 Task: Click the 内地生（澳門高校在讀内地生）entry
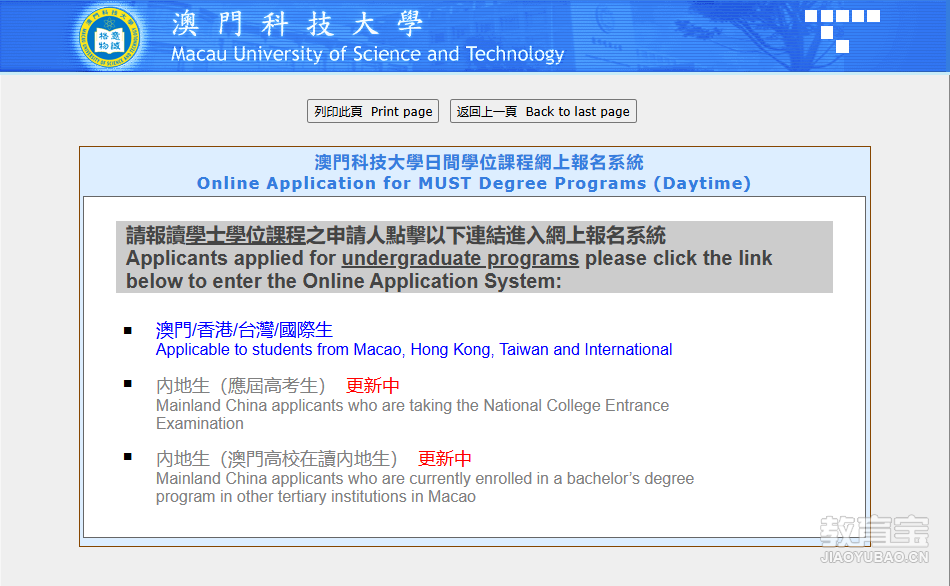(277, 459)
